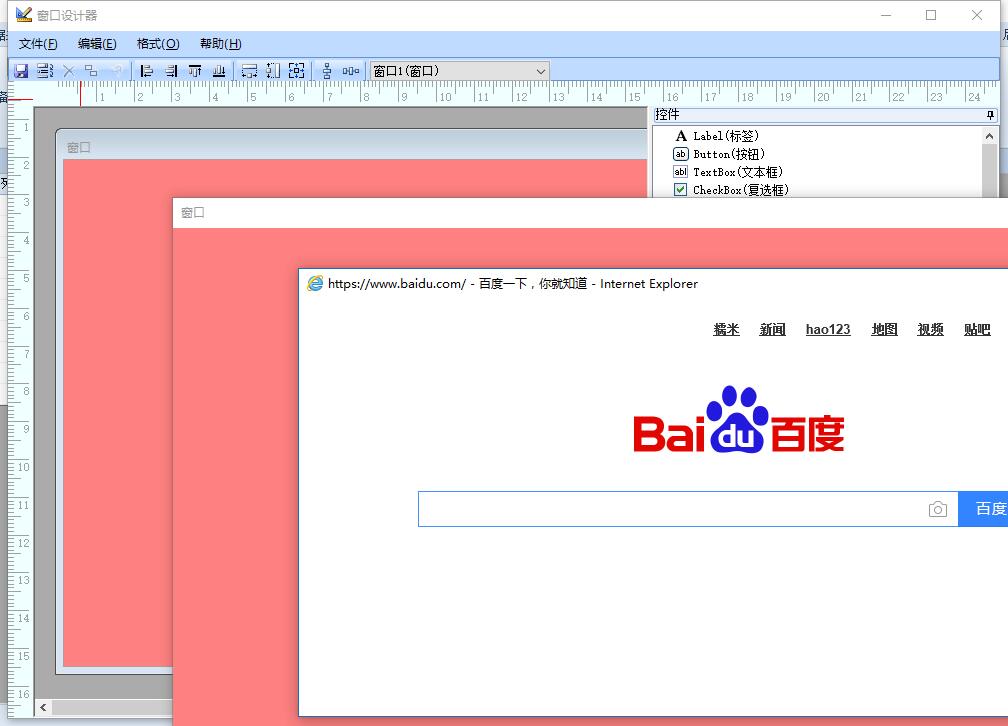Click the Align top edges icon

click(x=195, y=71)
